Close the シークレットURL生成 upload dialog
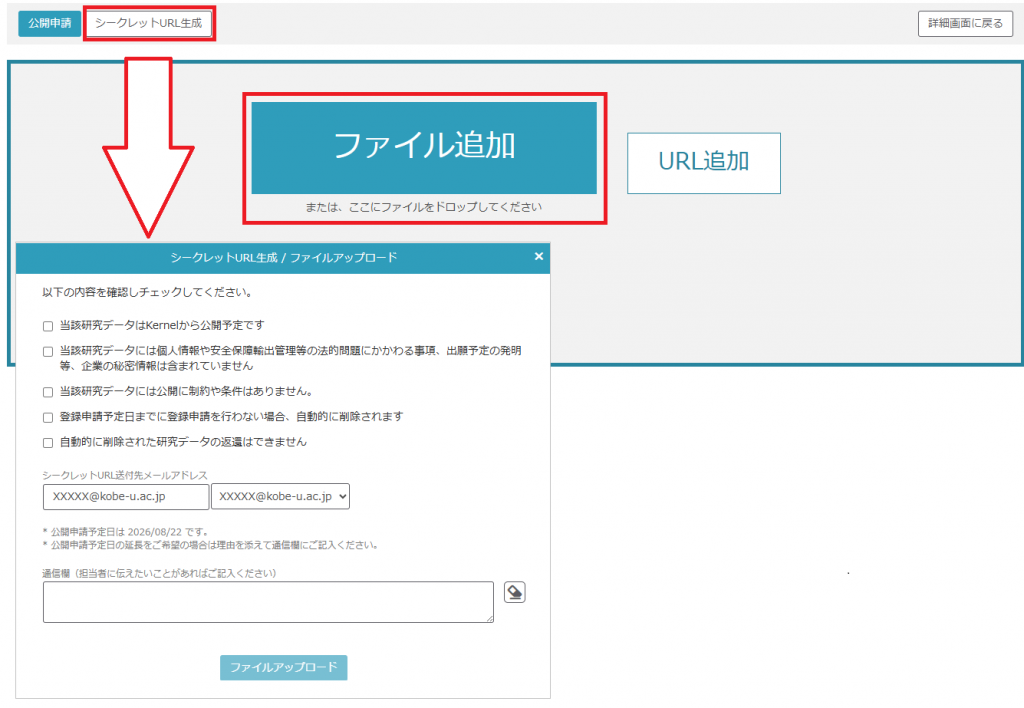Screen dimensions: 1024x708 pos(539,257)
